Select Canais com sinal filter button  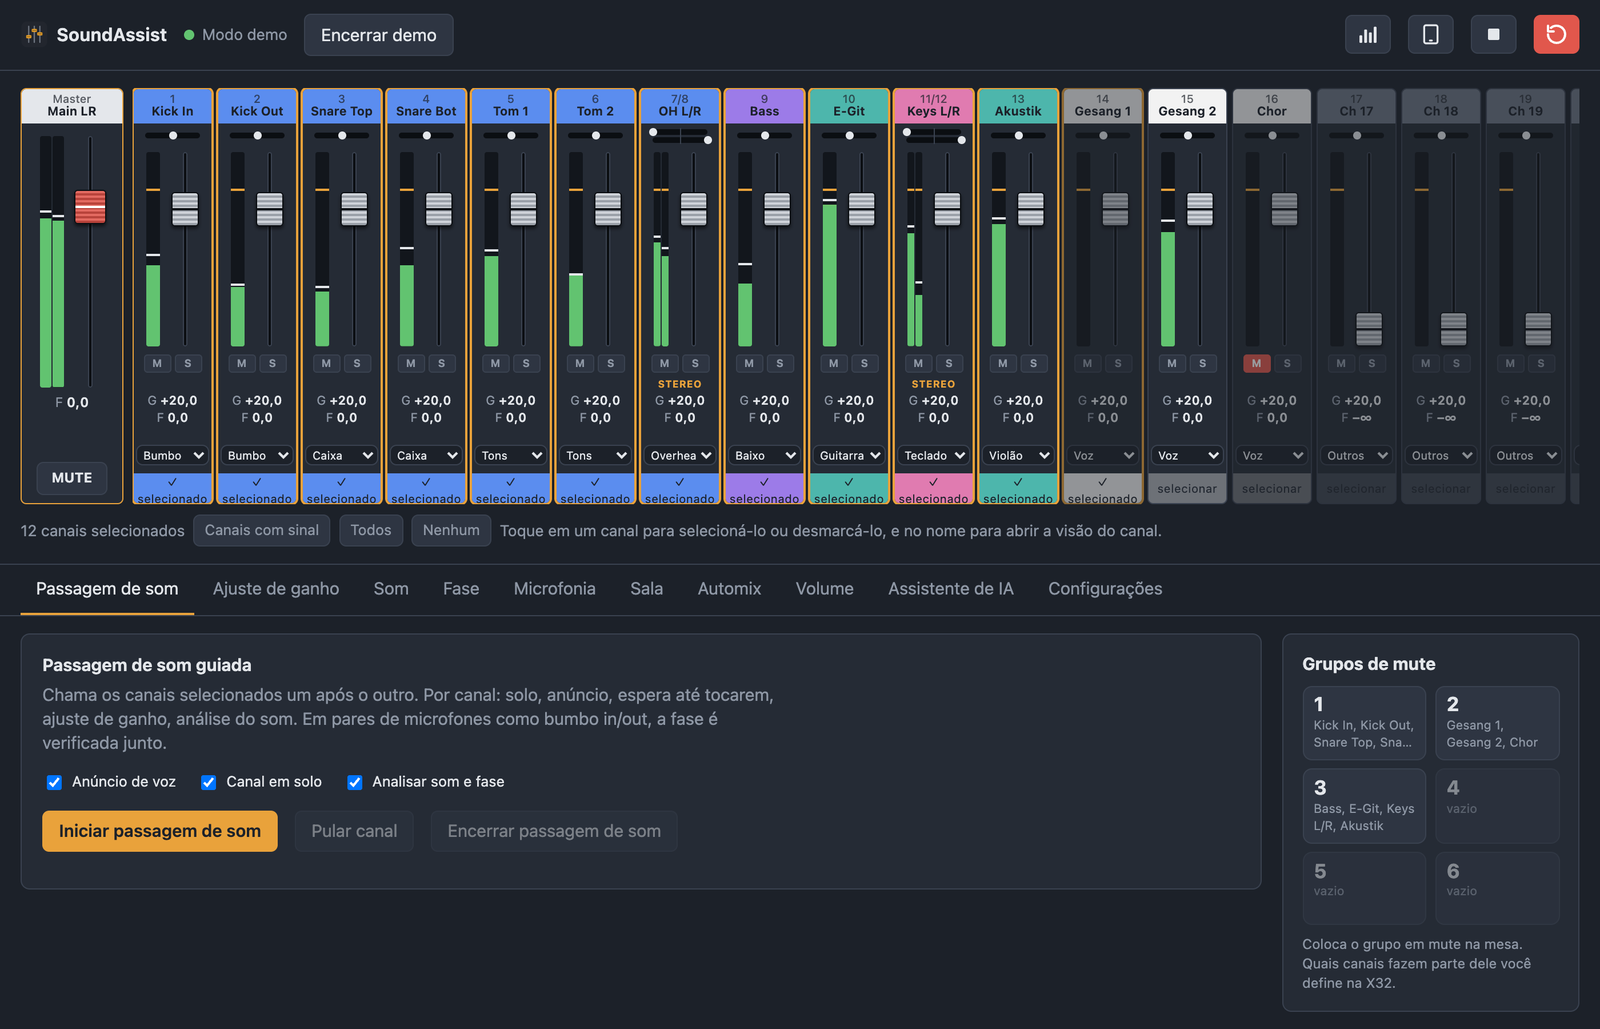click(x=262, y=530)
